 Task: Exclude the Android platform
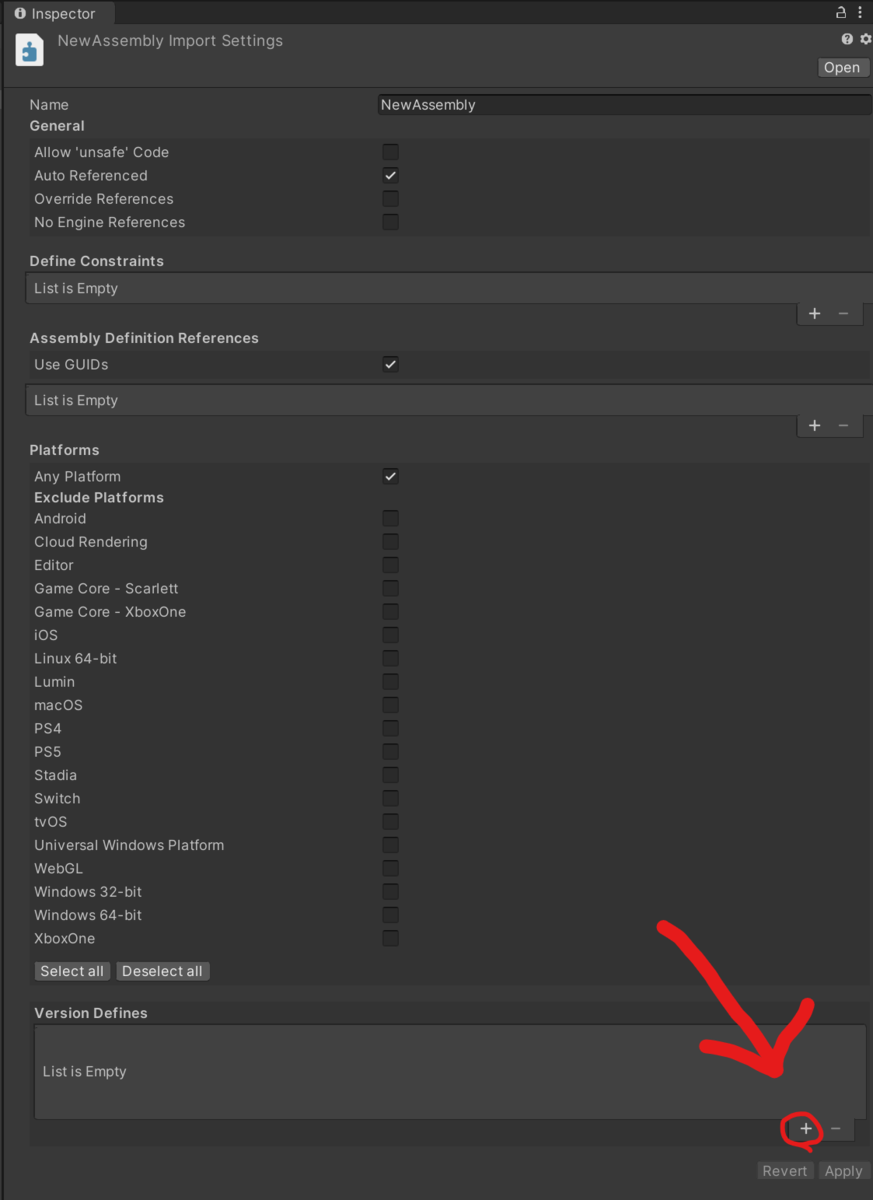coord(390,518)
